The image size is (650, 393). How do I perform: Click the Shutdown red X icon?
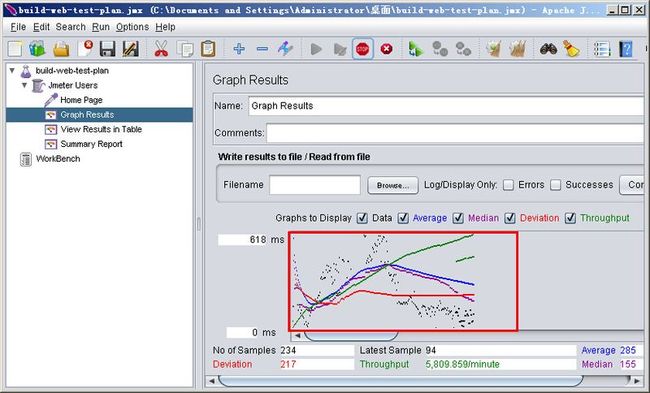[x=386, y=49]
